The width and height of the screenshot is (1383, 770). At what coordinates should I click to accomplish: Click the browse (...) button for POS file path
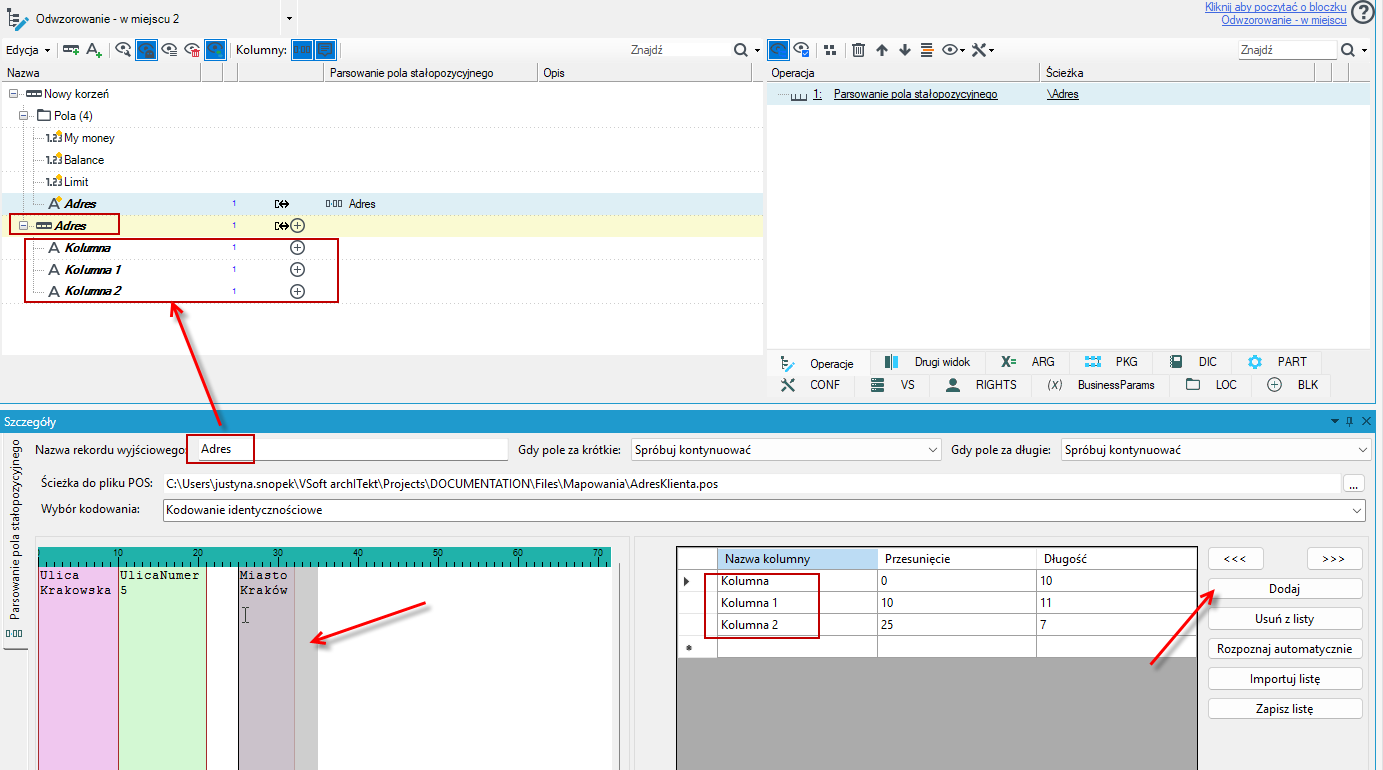coord(1354,483)
